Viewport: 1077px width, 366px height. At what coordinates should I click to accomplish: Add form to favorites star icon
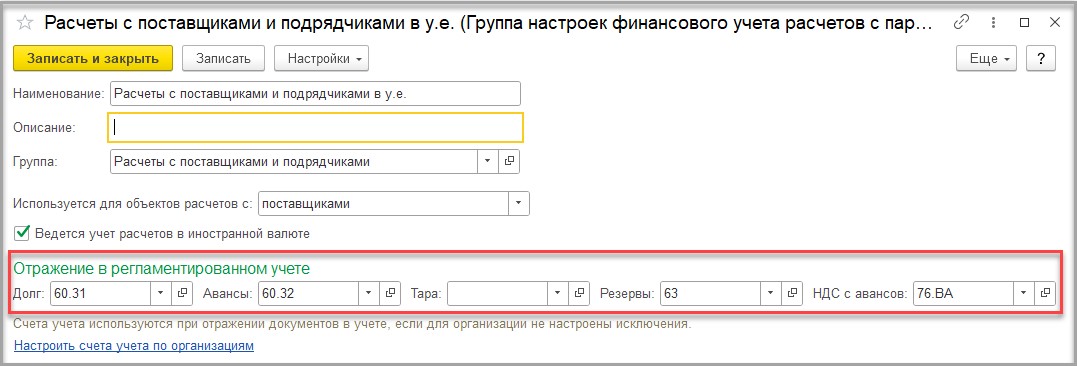(25, 23)
